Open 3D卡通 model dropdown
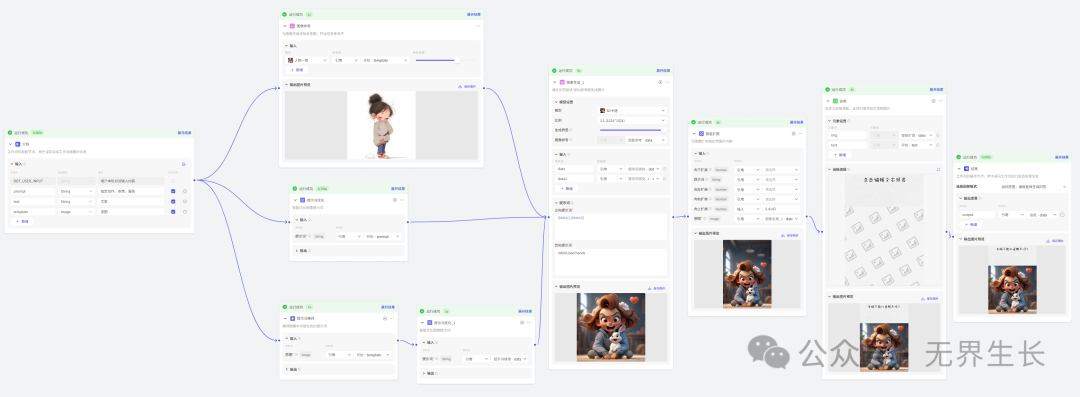This screenshot has height=397, width=1080. coord(632,110)
